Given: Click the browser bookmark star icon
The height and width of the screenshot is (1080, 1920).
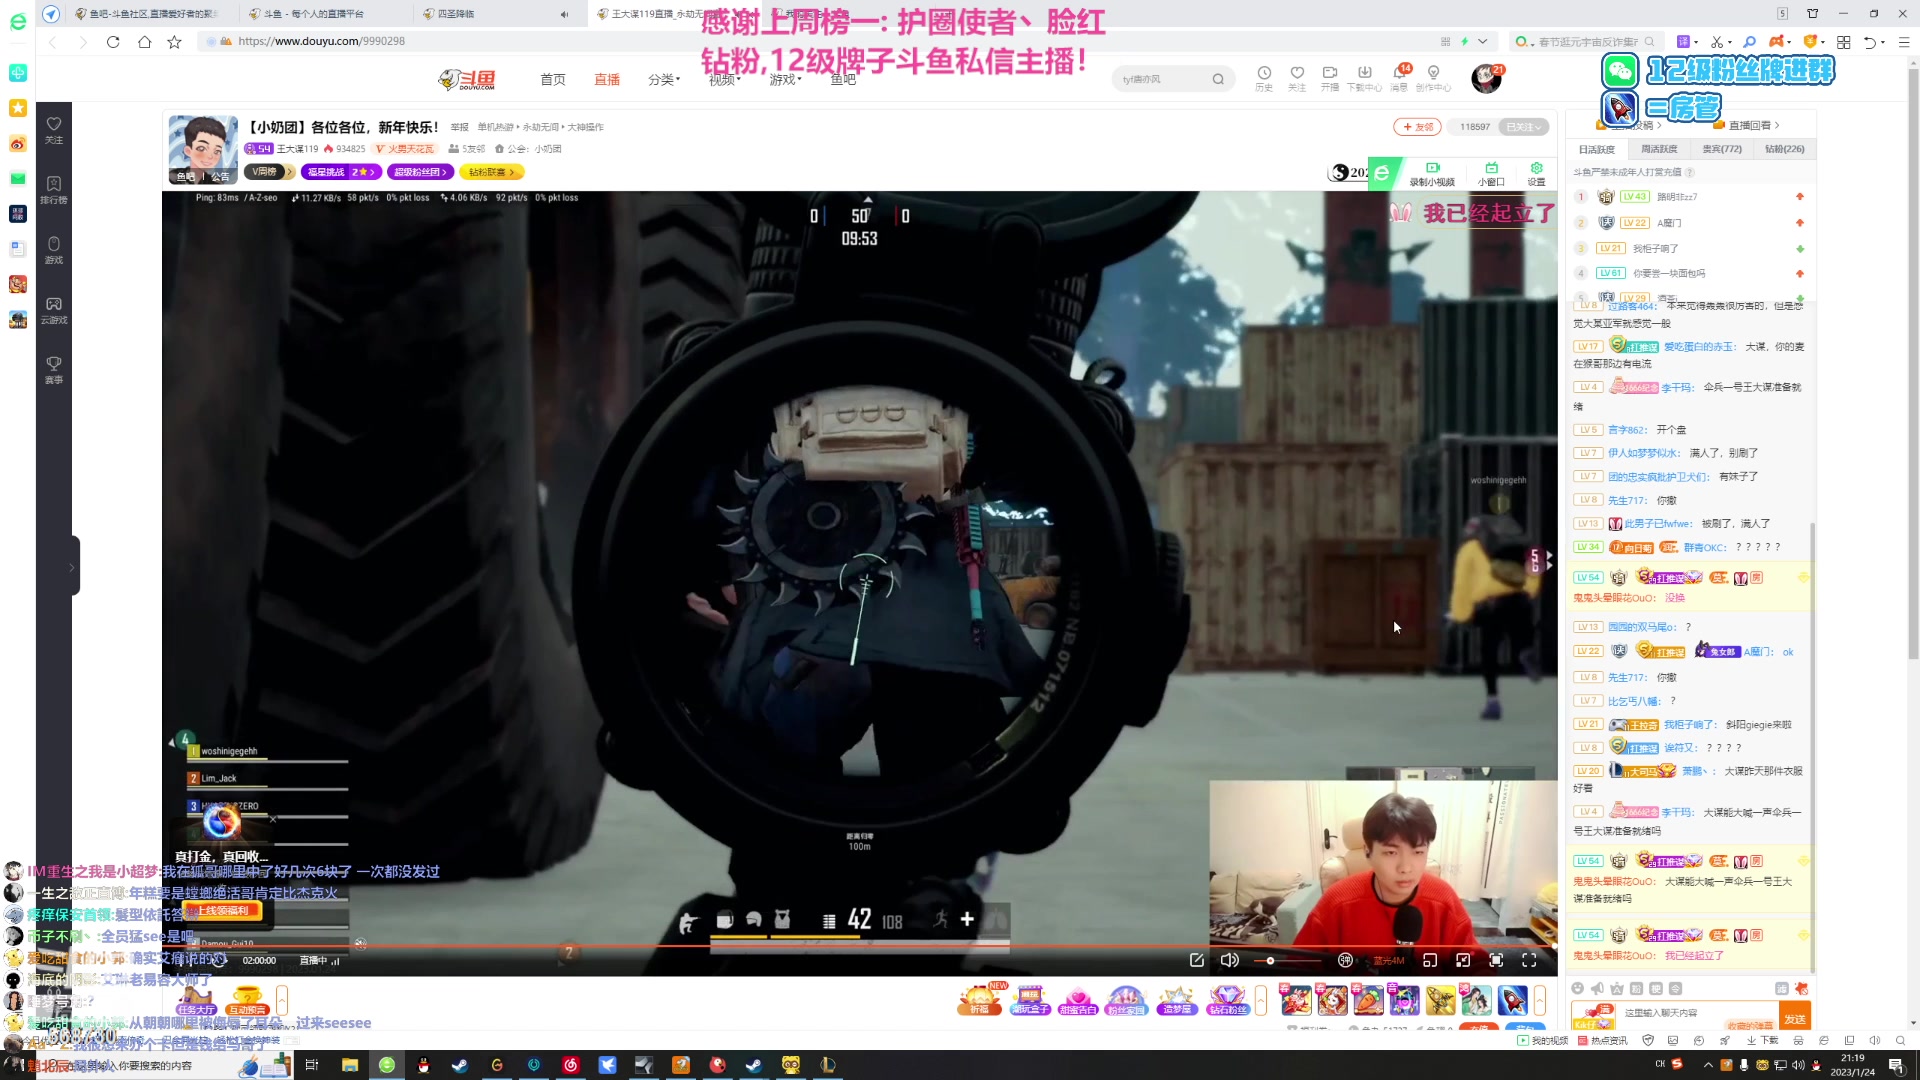Looking at the screenshot, I should pos(174,41).
